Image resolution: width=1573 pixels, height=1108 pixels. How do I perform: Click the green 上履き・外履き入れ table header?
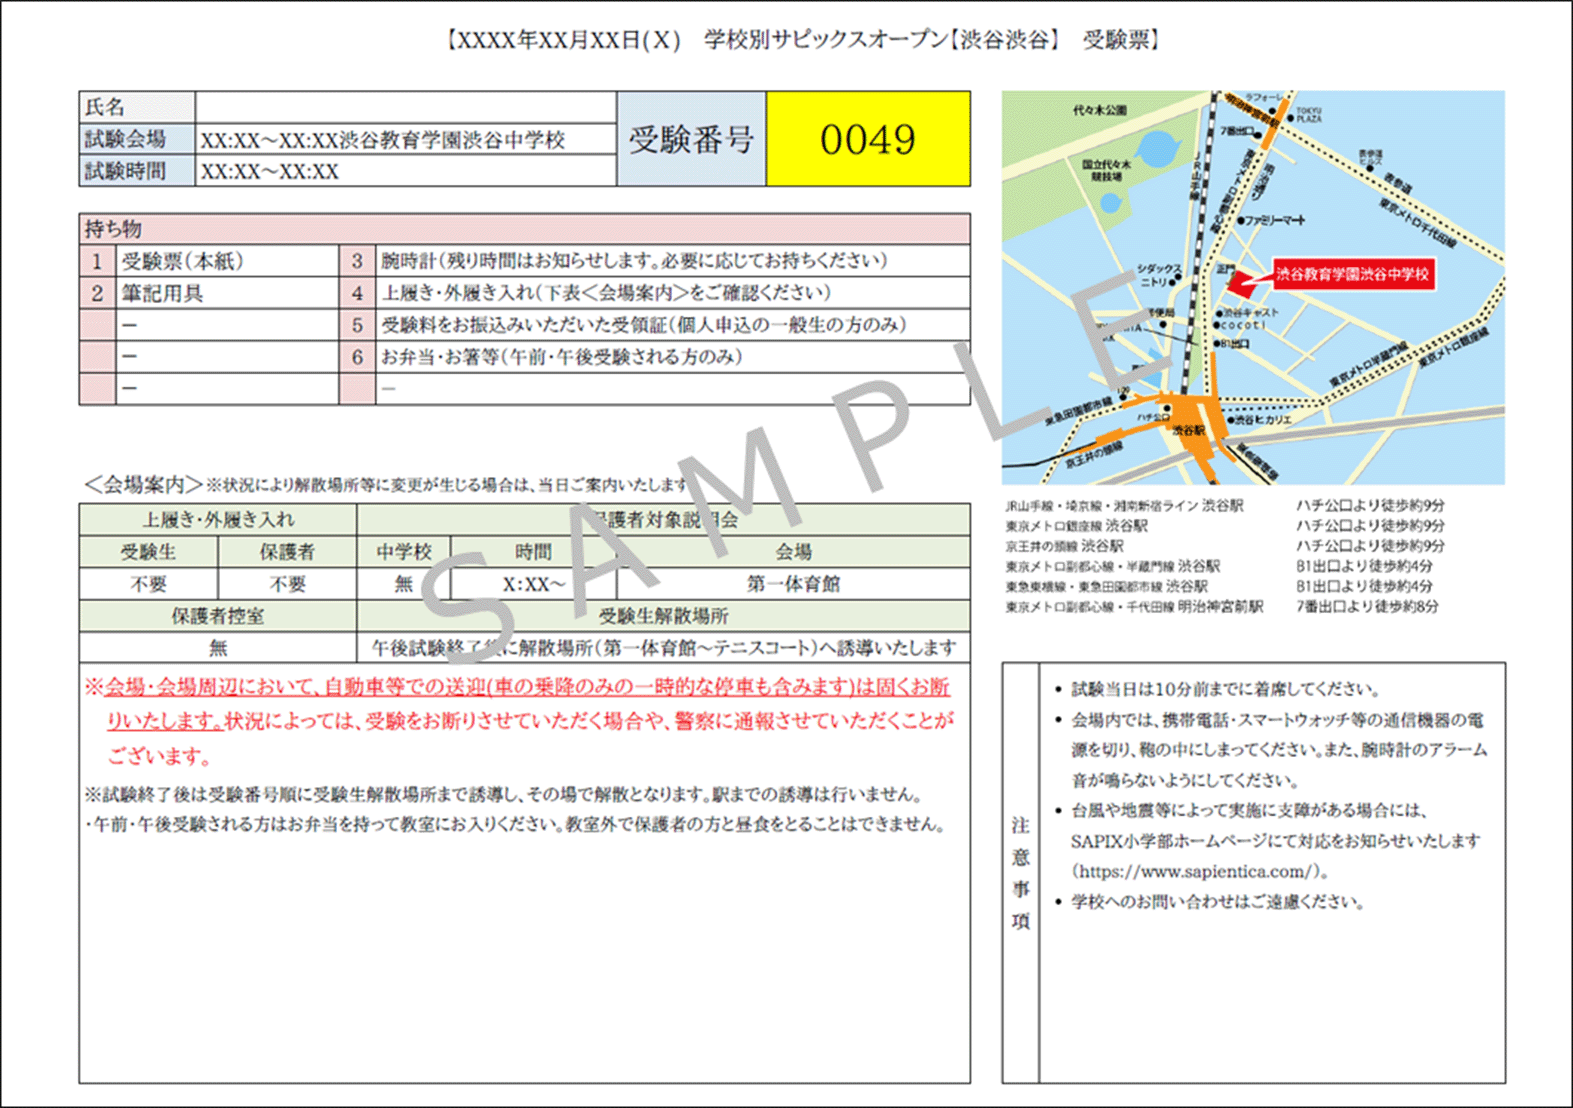click(218, 520)
